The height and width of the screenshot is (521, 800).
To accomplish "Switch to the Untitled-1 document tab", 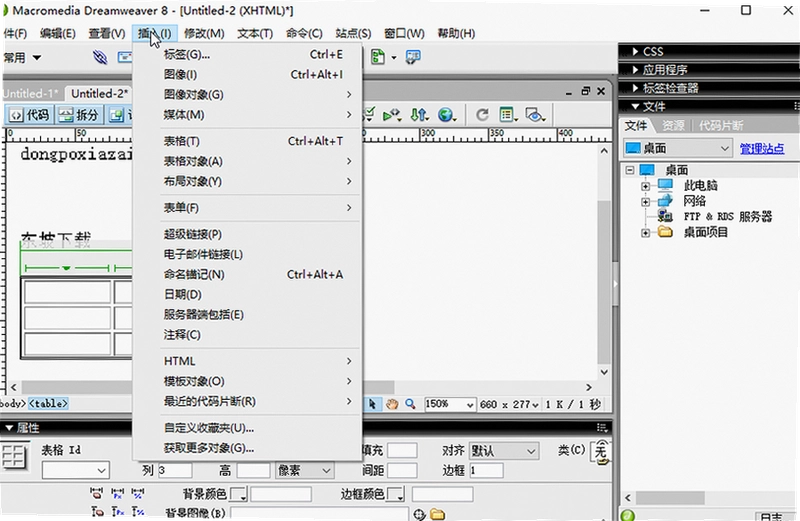I will [x=30, y=94].
